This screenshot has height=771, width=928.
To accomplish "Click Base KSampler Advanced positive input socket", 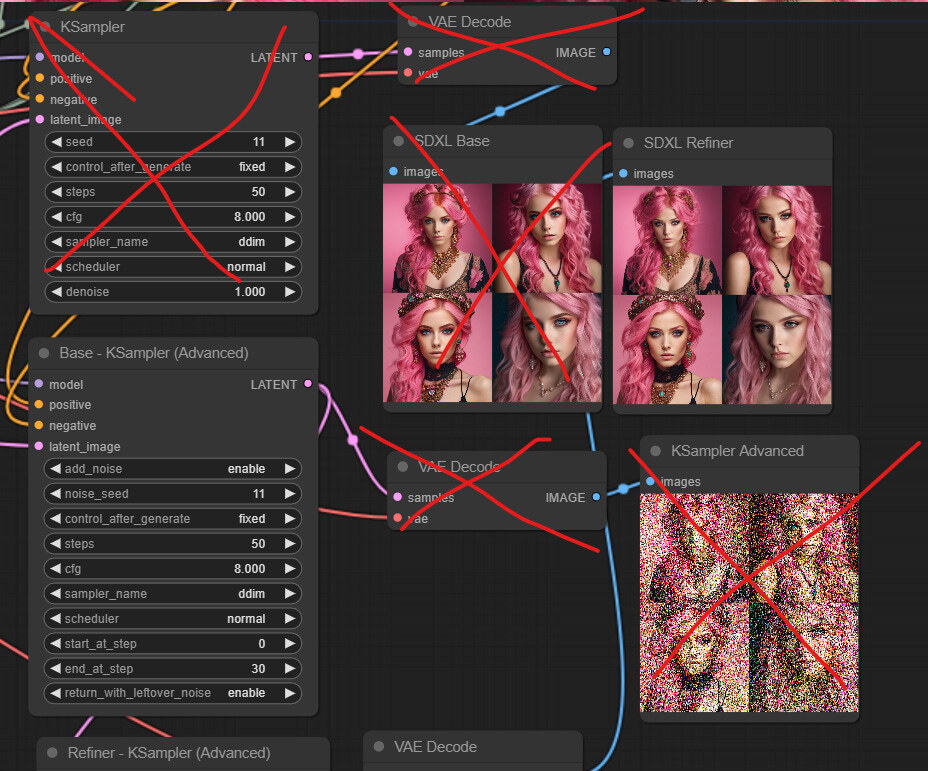I will pyautogui.click(x=39, y=404).
